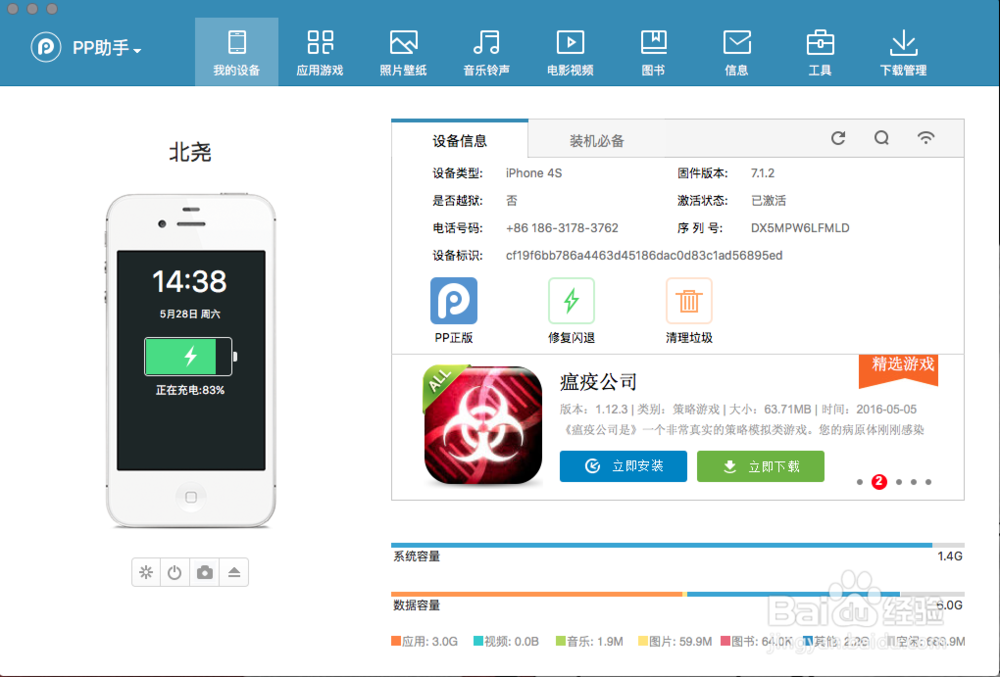
Task: Click the 立即安装 button
Action: (623, 466)
